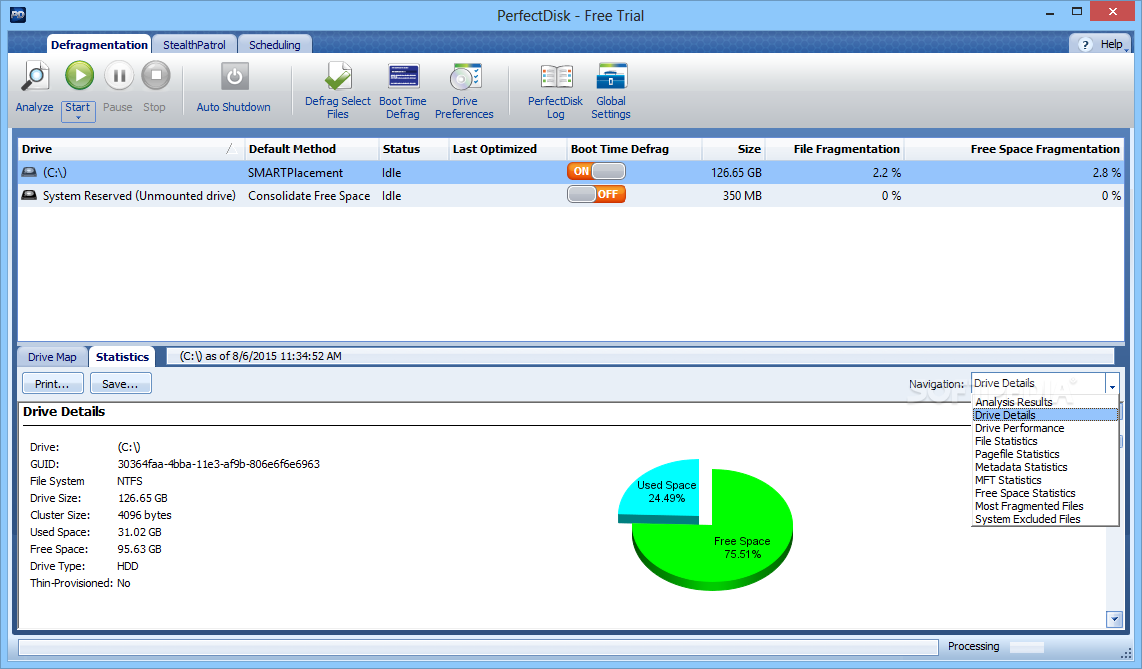The image size is (1142, 669).
Task: Click the System Reserved drive icon
Action: [29, 195]
